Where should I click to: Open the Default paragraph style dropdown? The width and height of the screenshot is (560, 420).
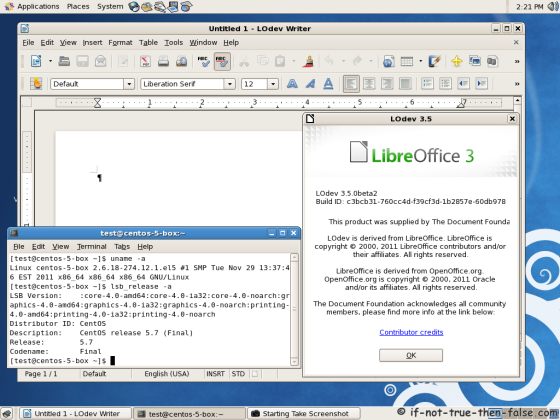tap(129, 84)
